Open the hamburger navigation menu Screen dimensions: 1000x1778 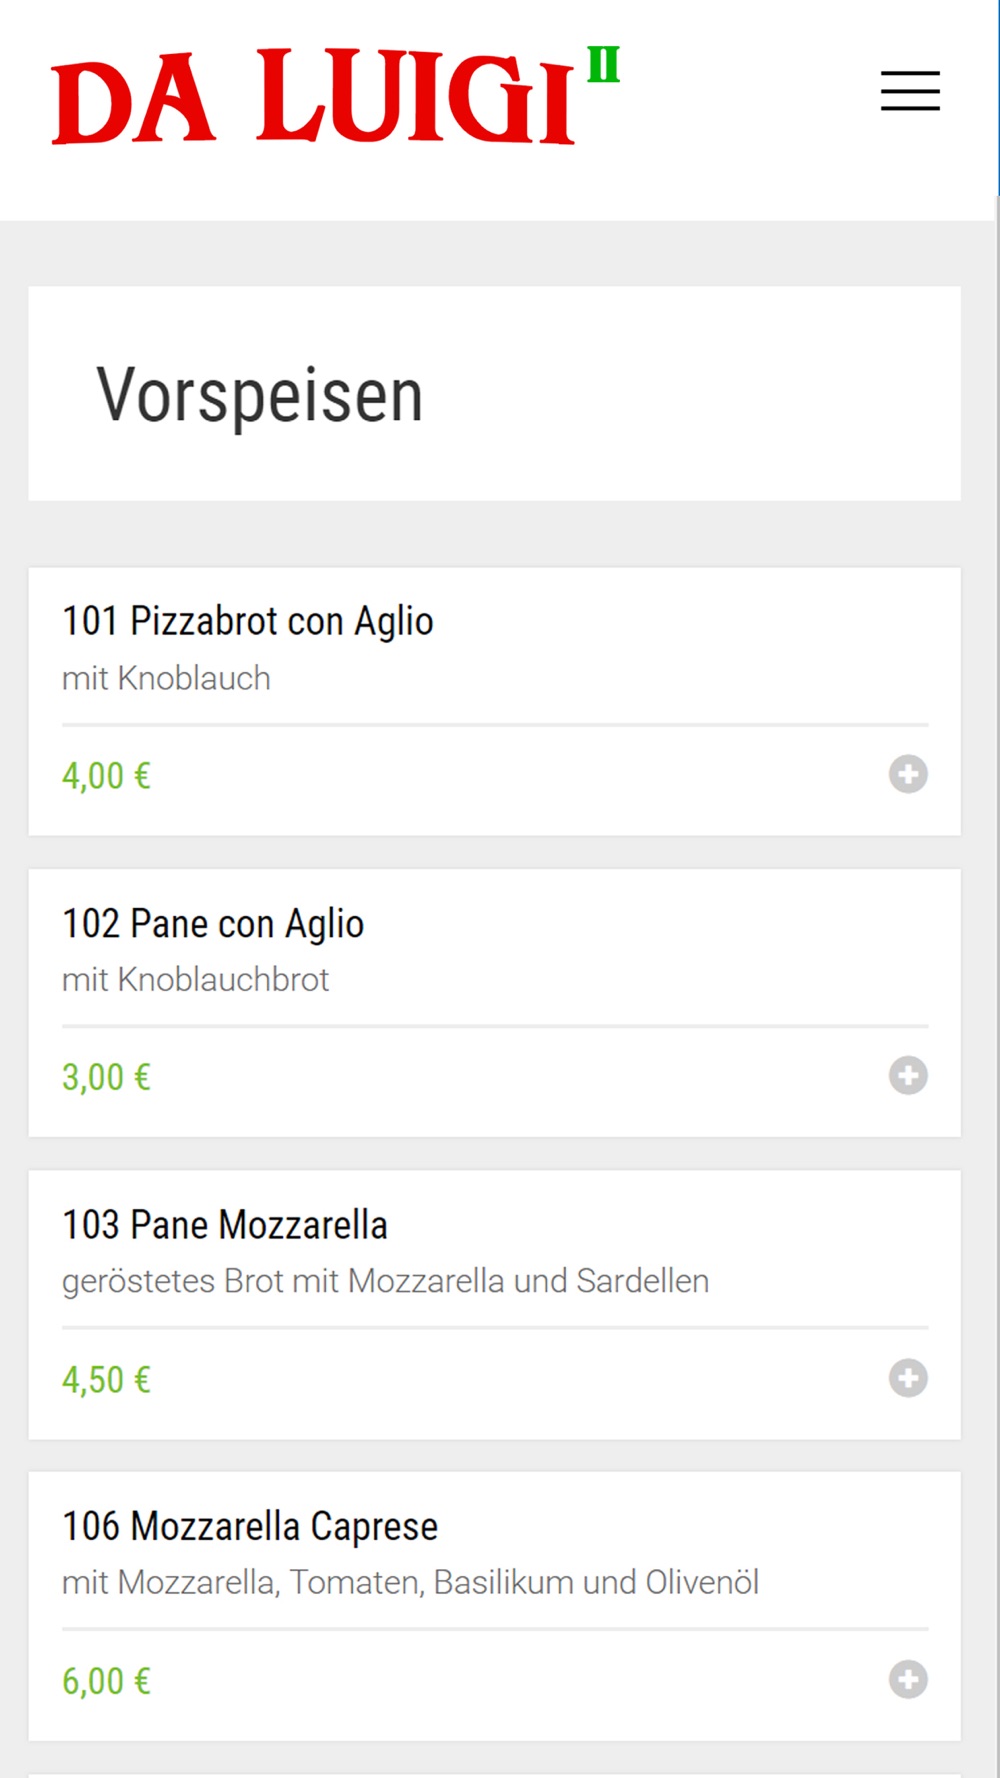(910, 91)
